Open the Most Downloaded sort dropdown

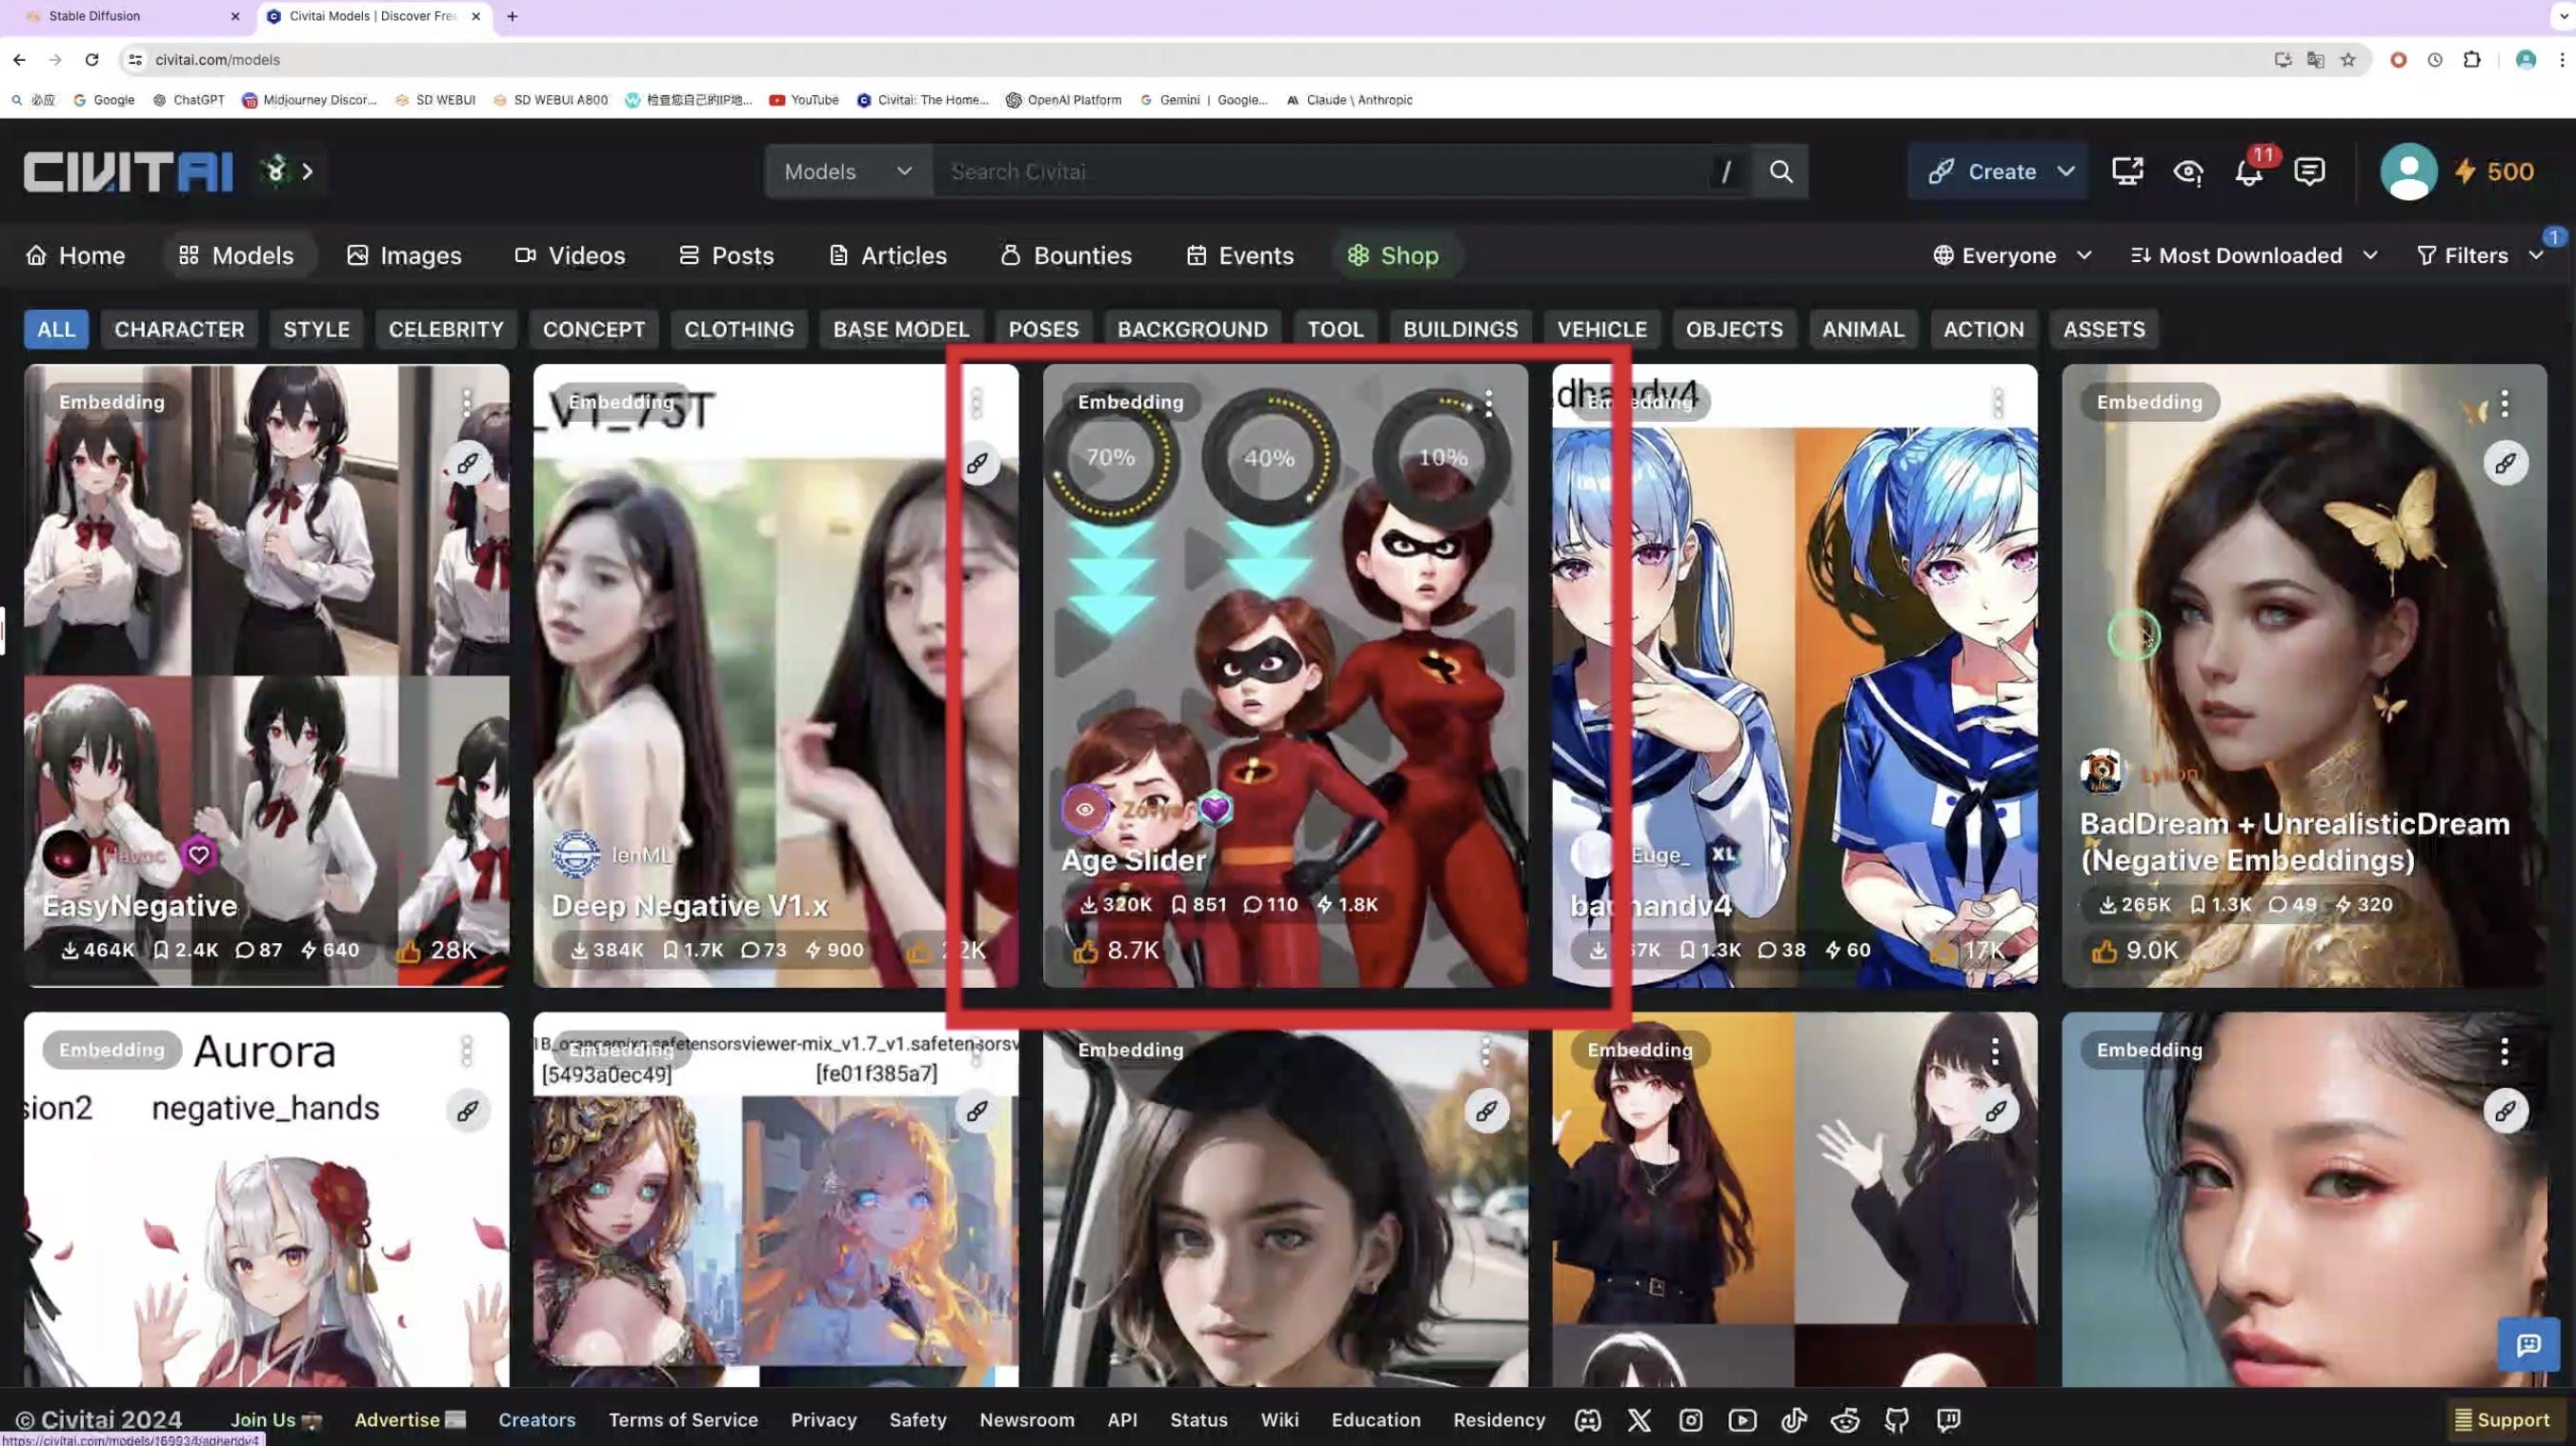pos(2253,256)
